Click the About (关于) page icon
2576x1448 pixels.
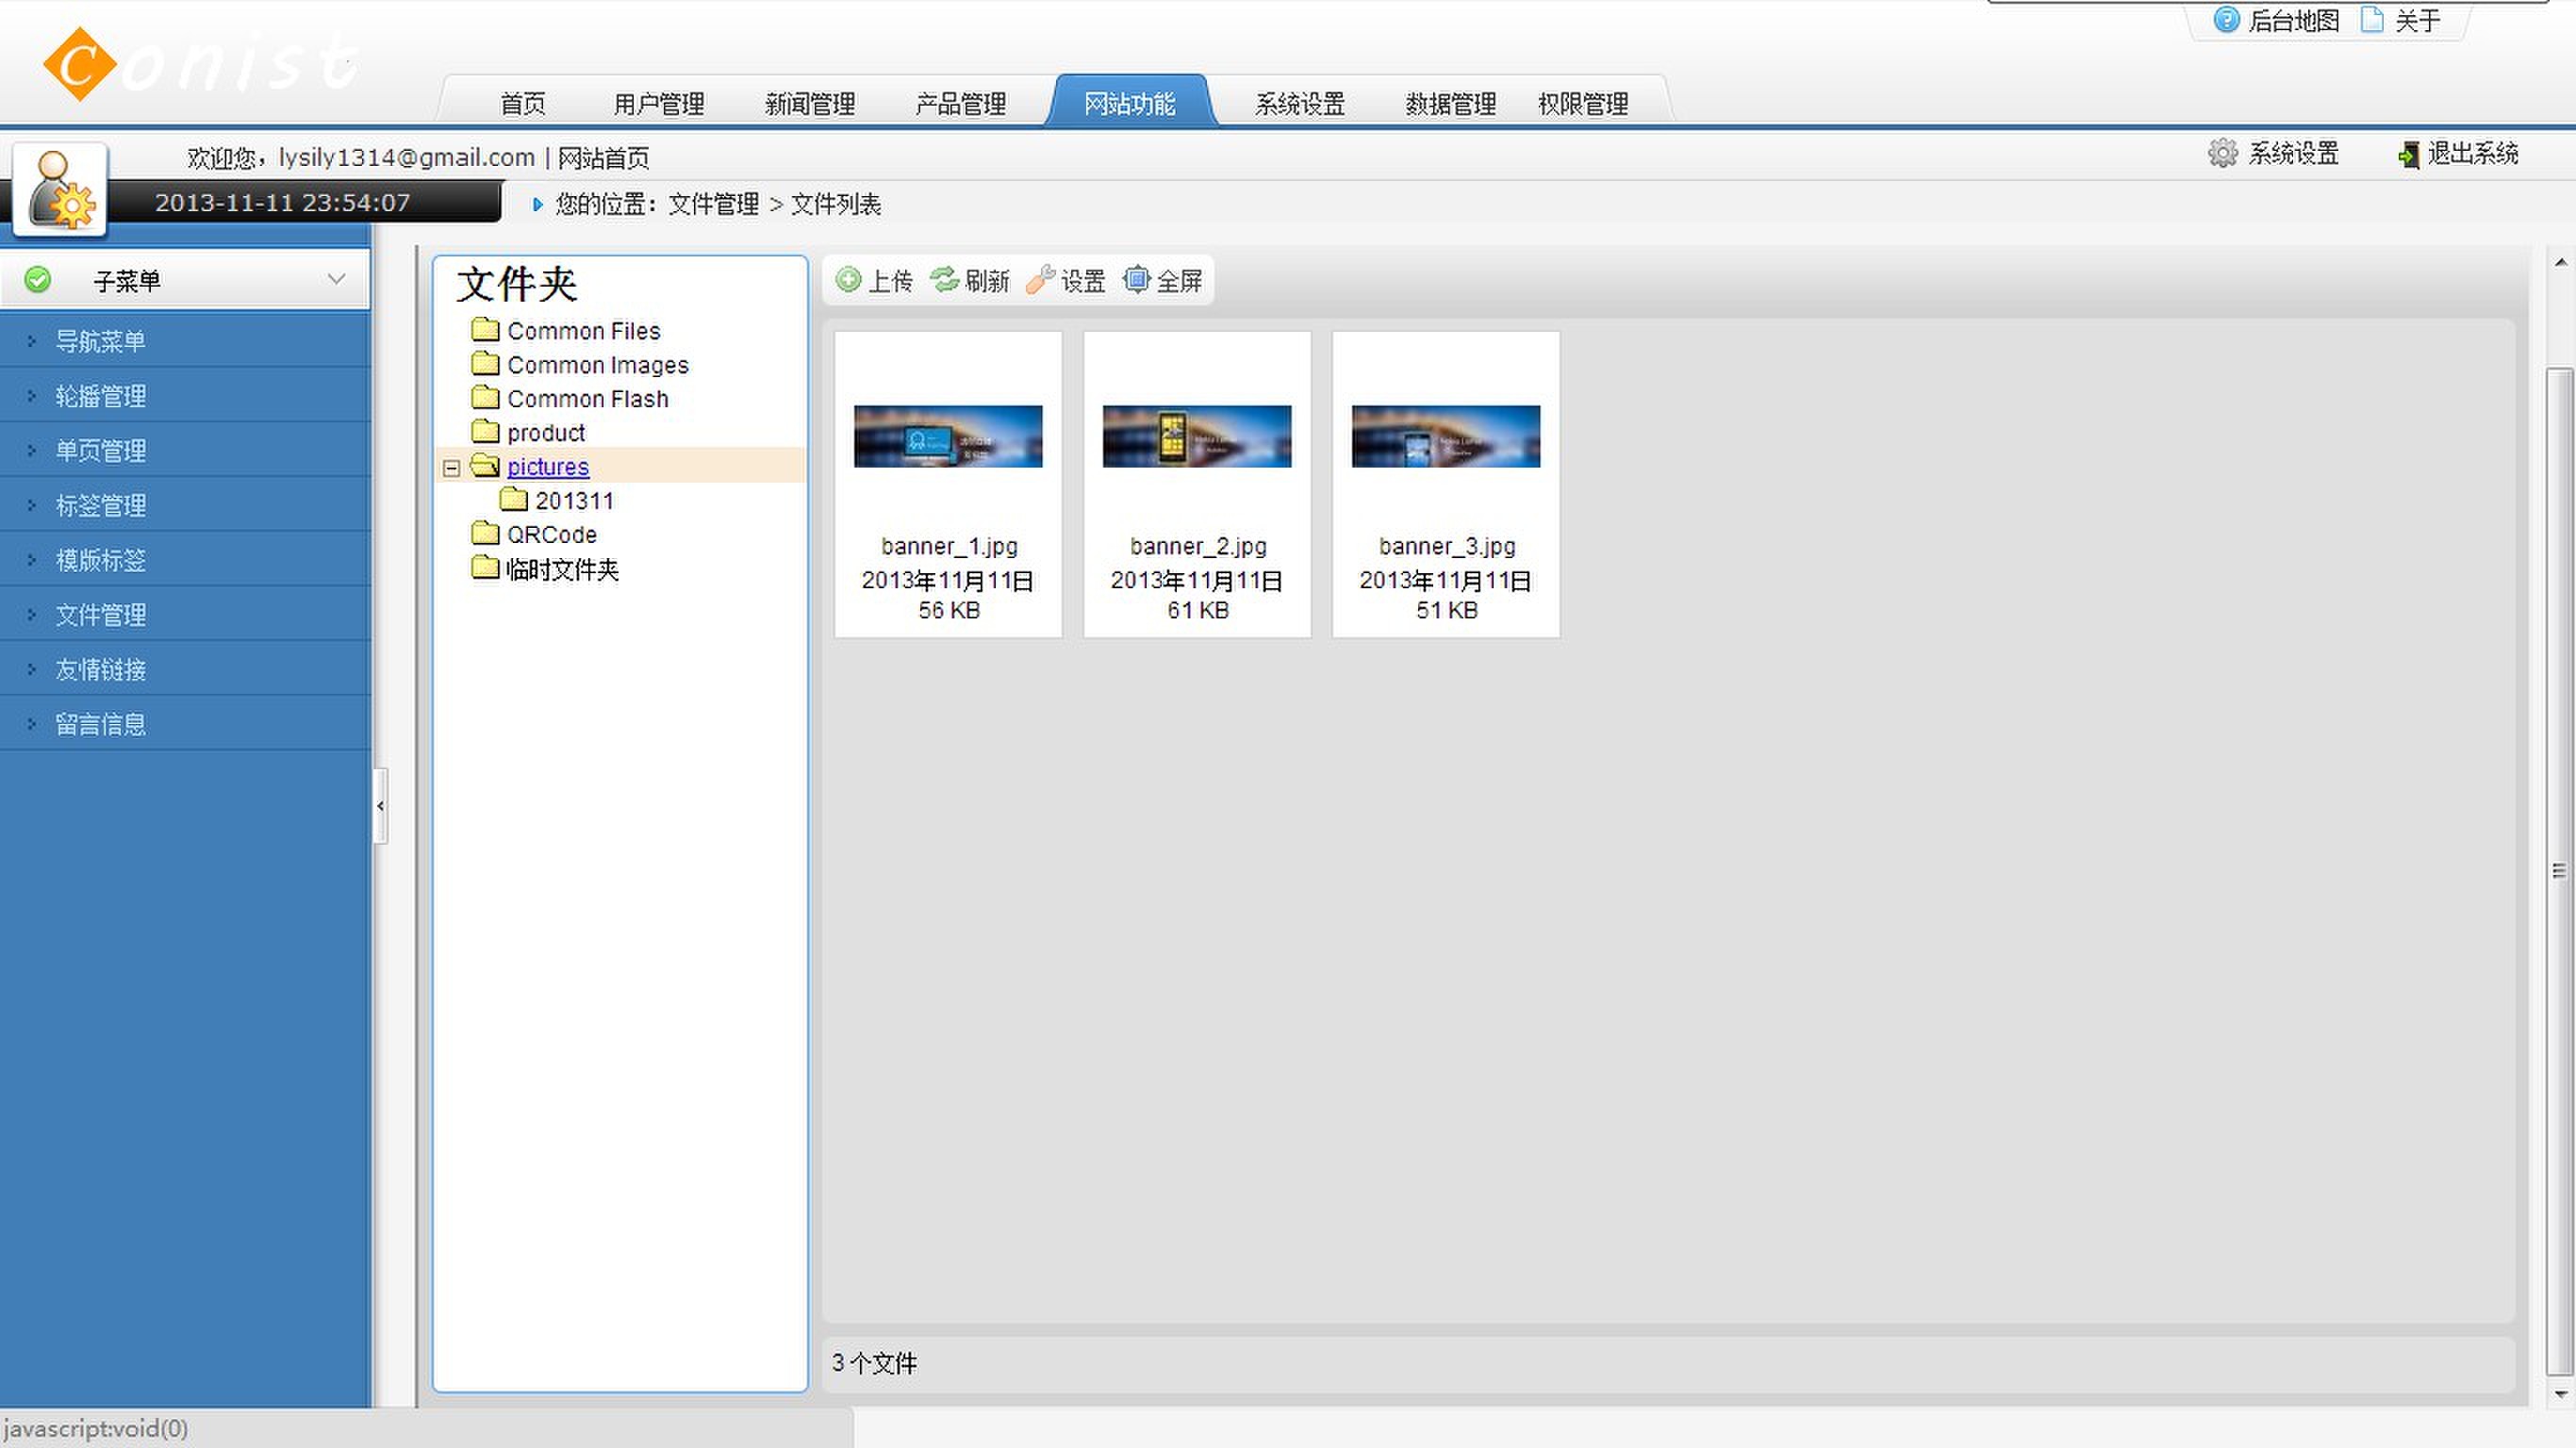2371,20
